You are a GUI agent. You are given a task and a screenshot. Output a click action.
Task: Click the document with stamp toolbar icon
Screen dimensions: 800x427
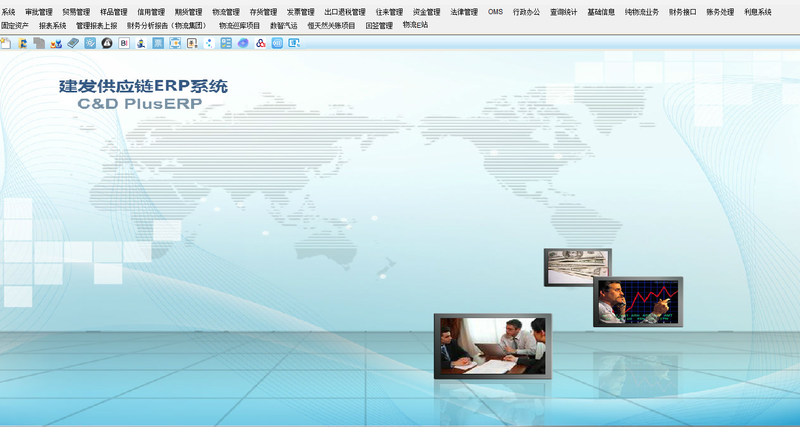coord(192,43)
